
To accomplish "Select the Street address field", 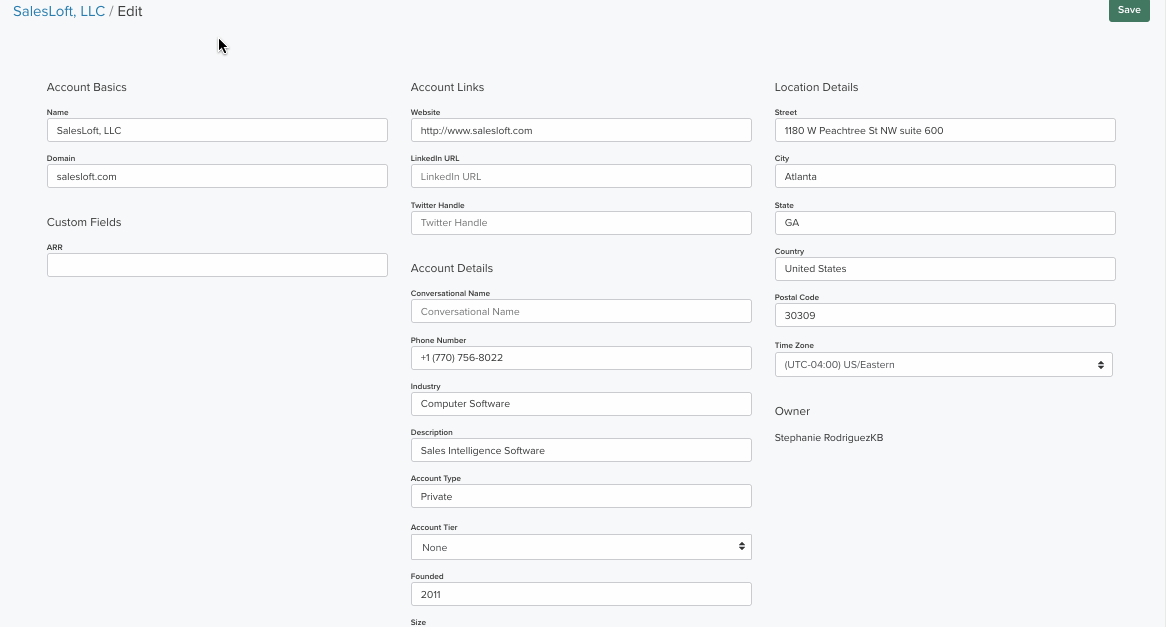I will coord(944,129).
